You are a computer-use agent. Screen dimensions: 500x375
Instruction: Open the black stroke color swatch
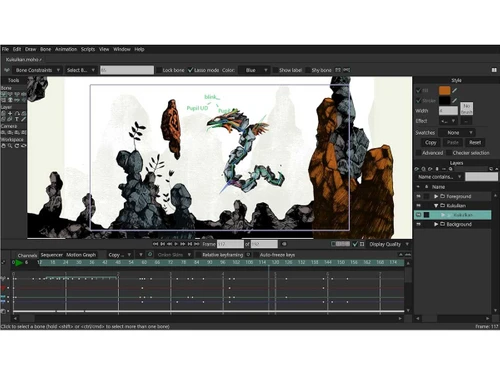444,100
